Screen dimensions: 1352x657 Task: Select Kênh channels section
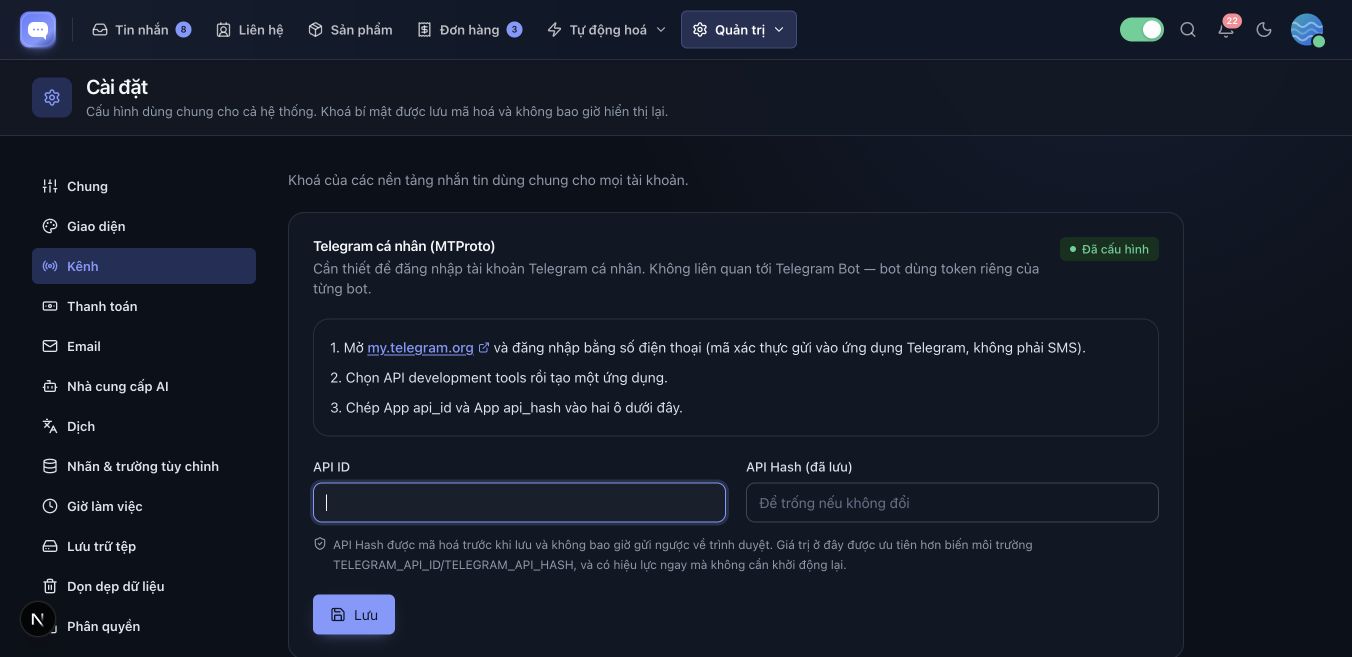pos(144,266)
